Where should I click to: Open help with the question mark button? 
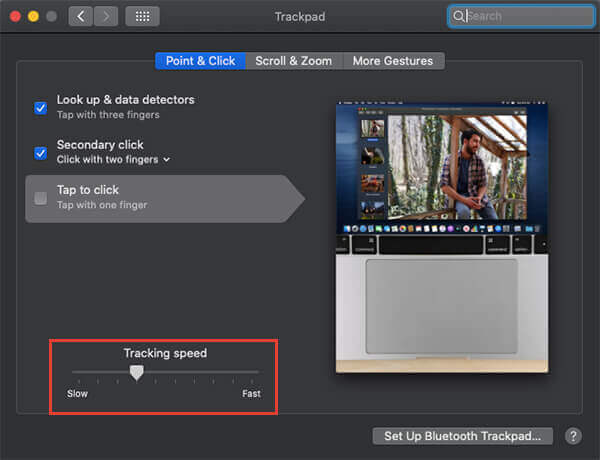click(573, 436)
